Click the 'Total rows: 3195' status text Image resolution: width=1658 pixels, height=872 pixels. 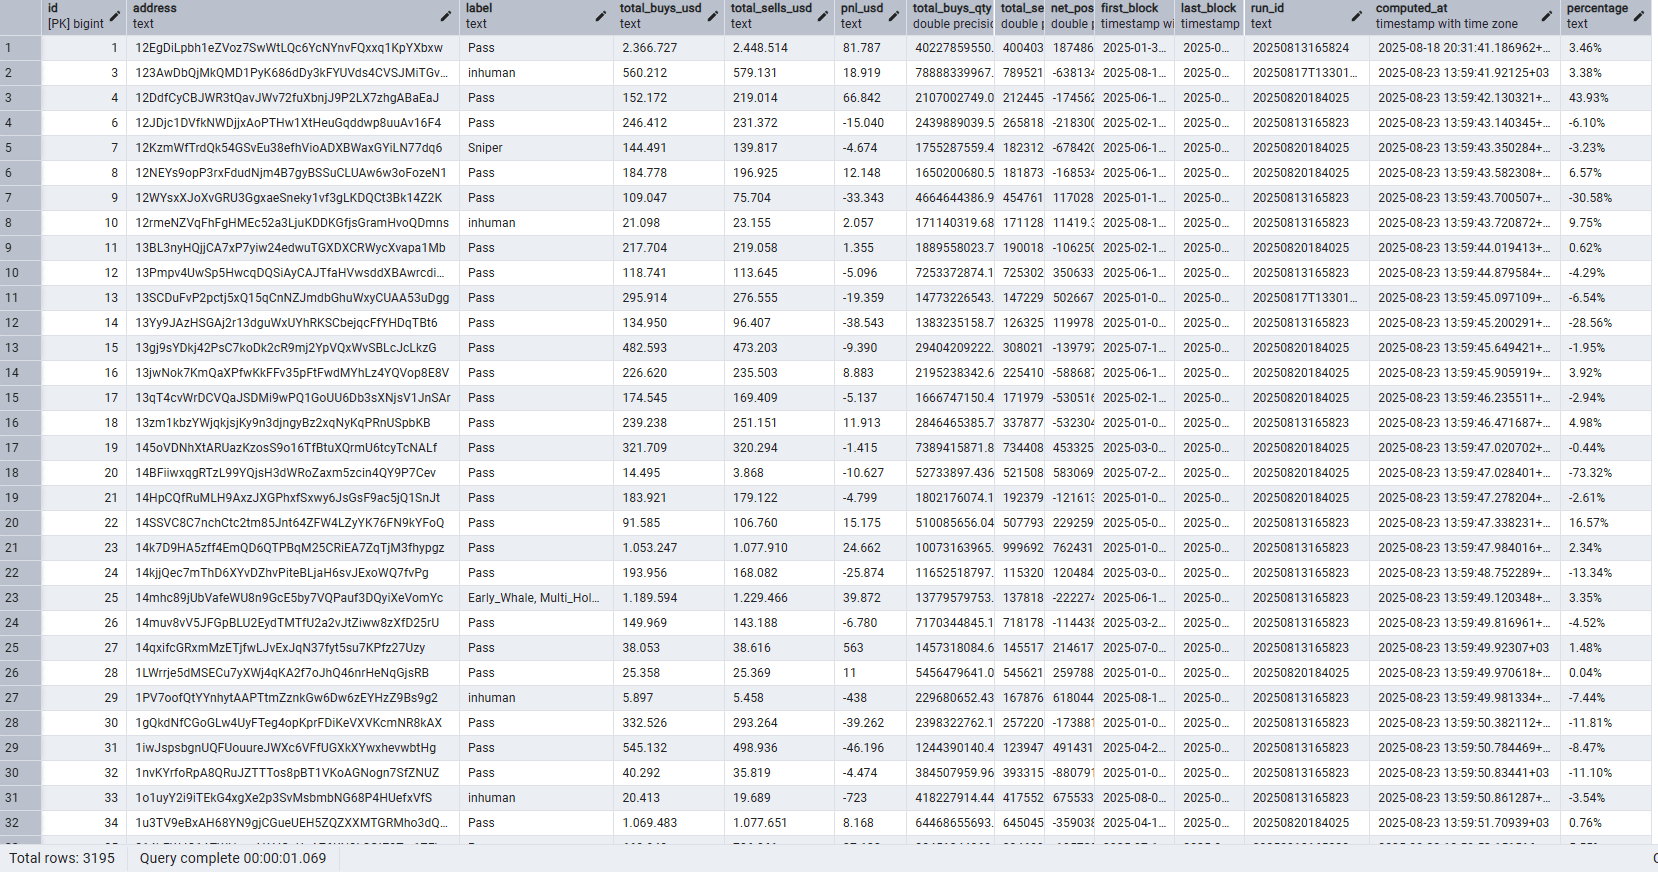click(62, 858)
